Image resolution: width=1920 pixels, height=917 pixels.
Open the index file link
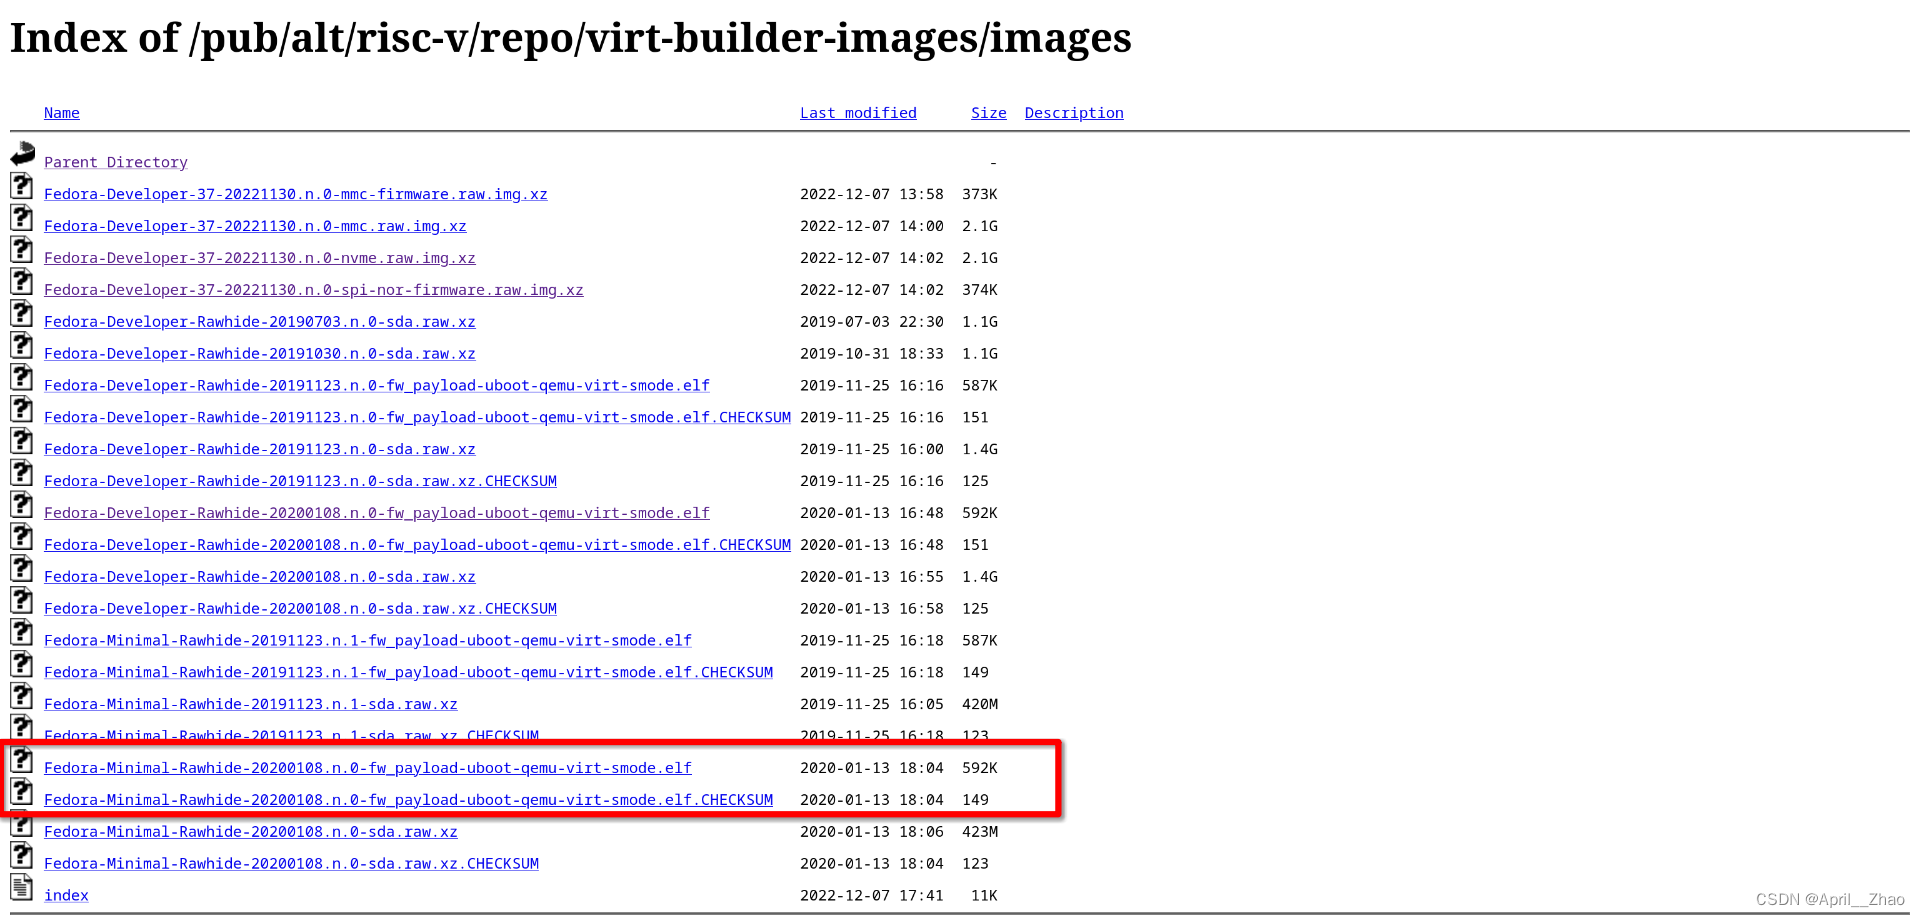(x=66, y=896)
